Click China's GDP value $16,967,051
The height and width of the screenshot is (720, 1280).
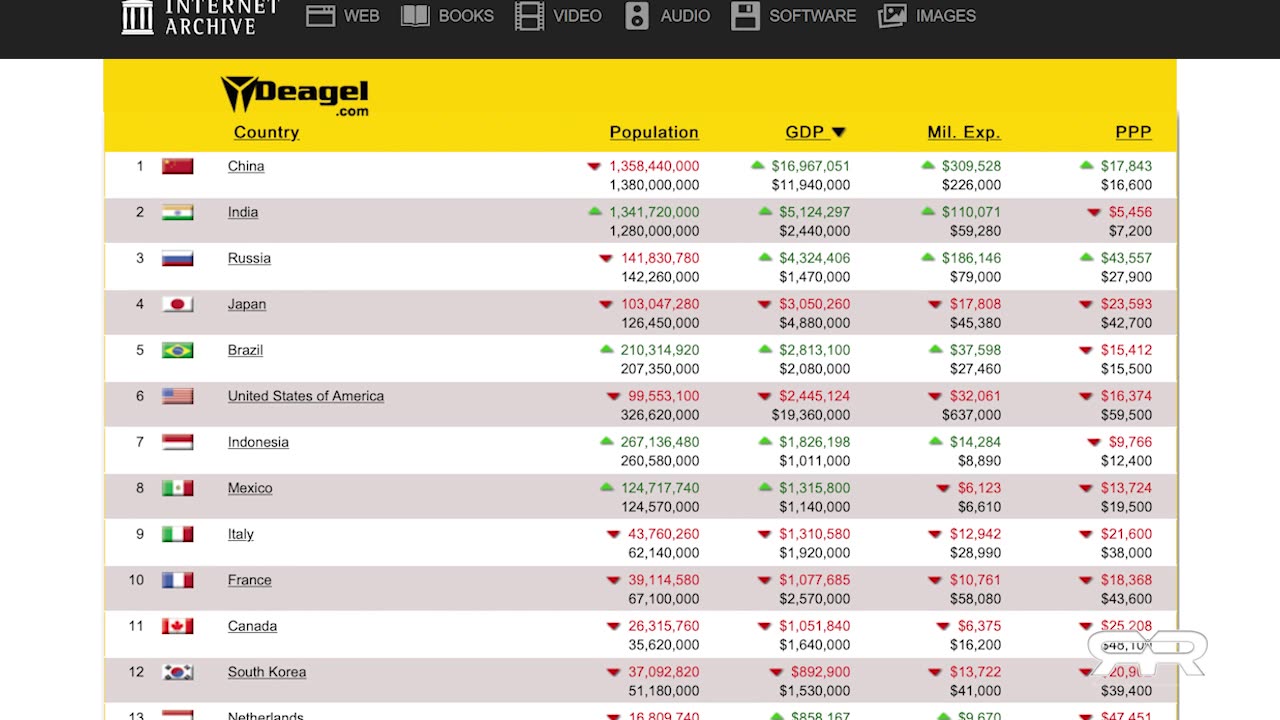811,166
